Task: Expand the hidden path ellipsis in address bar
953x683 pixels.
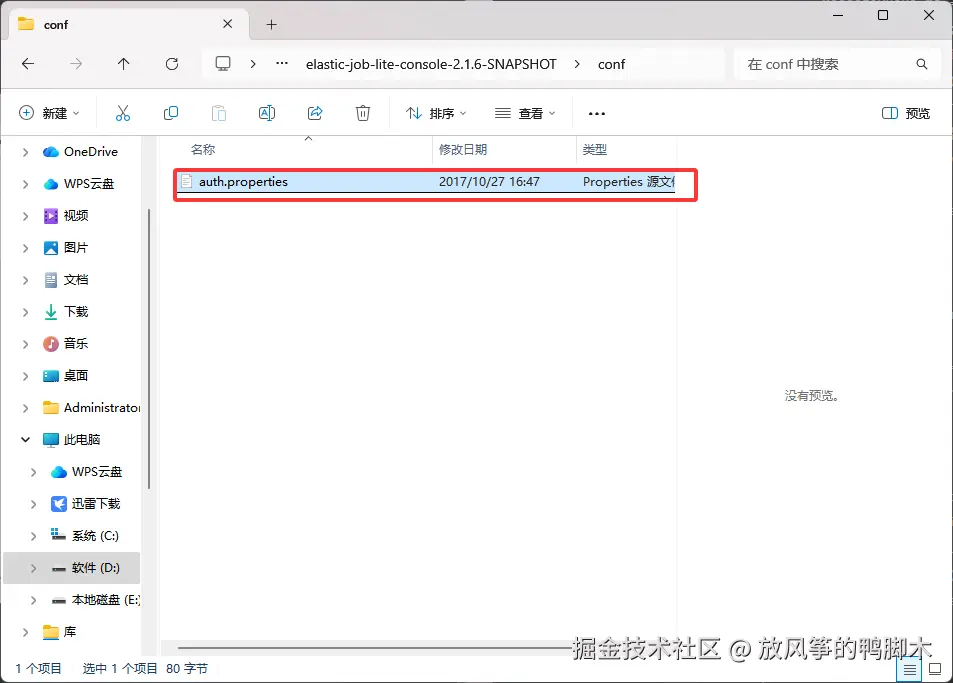Action: coord(282,63)
